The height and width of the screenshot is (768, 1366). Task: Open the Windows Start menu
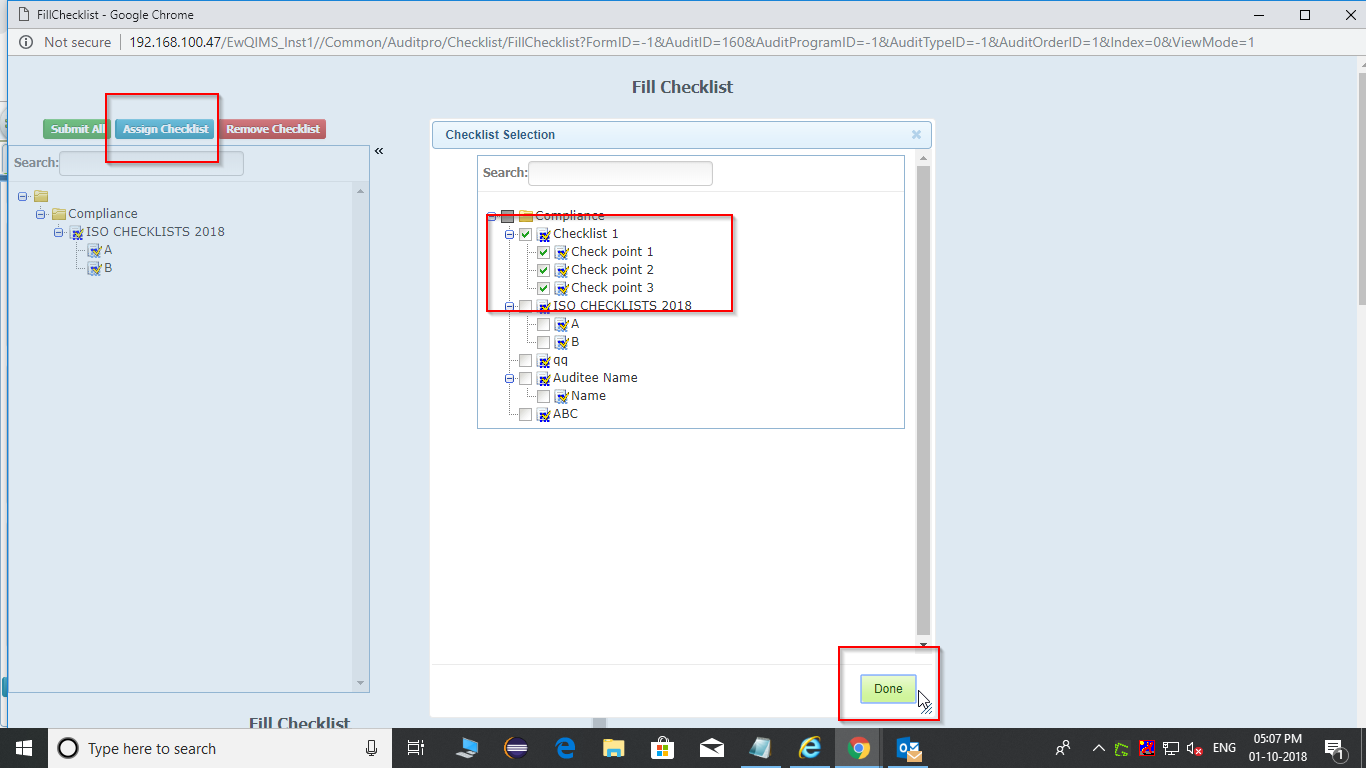click(23, 748)
